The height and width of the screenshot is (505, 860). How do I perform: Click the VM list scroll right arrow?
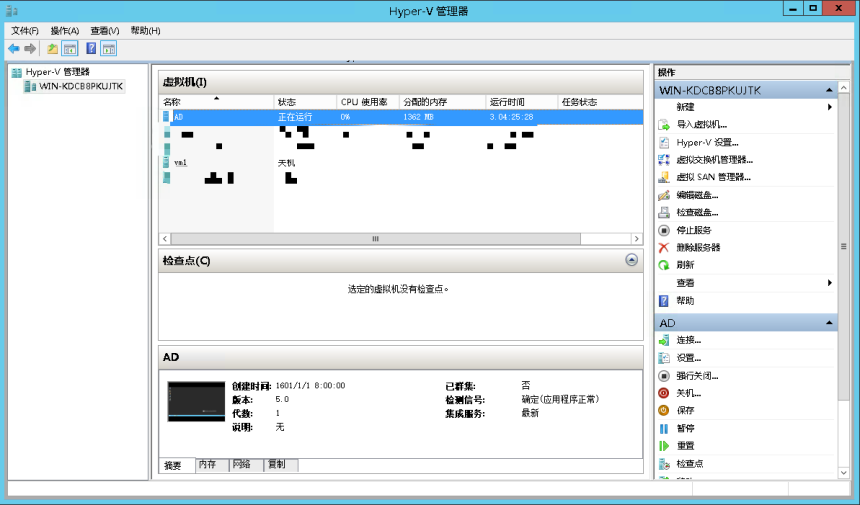637,239
